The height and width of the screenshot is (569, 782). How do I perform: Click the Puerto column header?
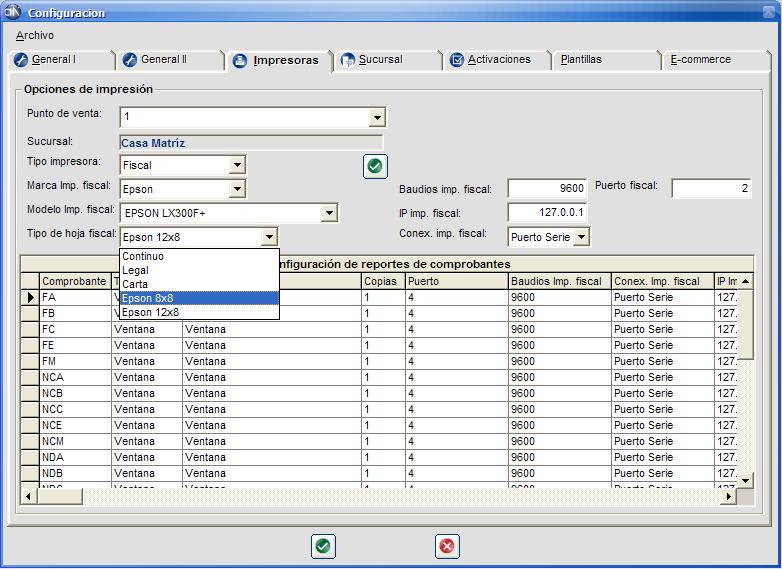pos(457,281)
